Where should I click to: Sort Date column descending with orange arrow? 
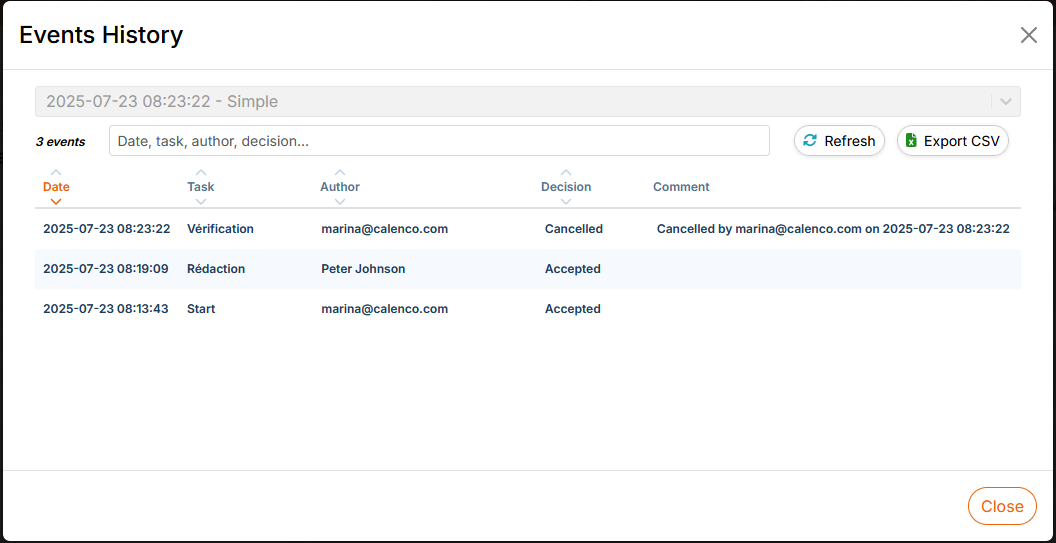[56, 201]
